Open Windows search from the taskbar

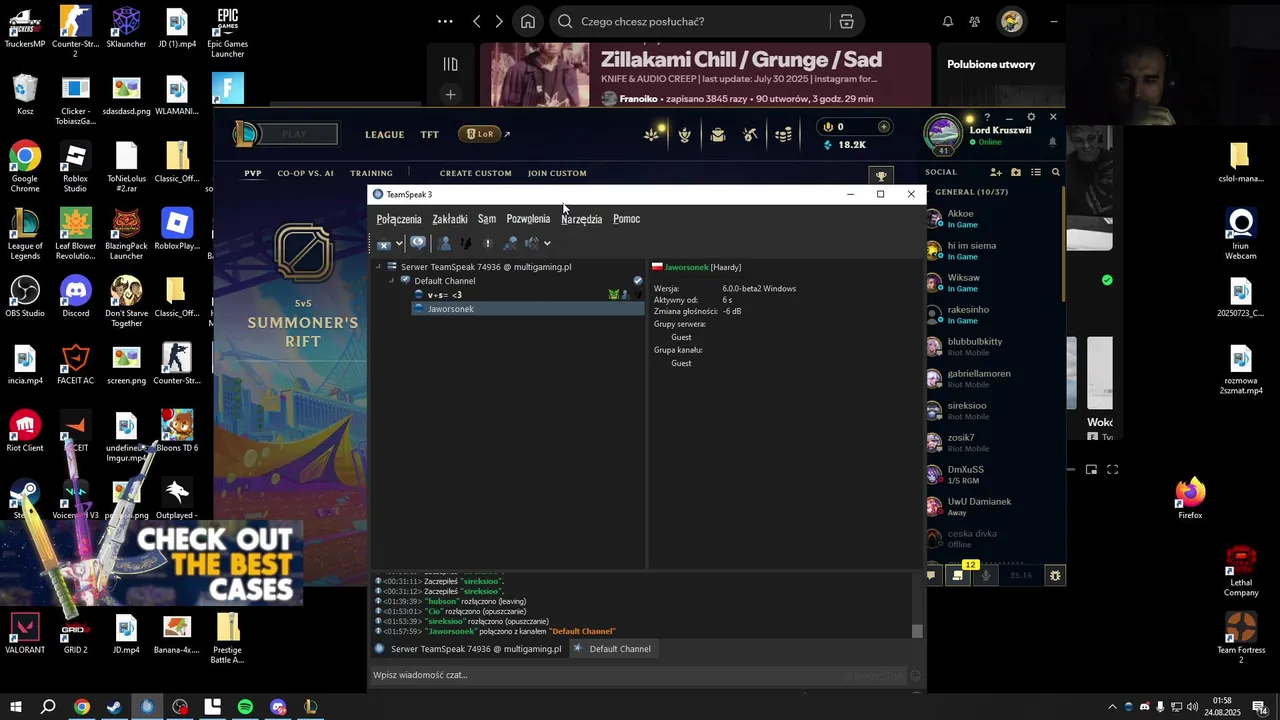tap(48, 707)
